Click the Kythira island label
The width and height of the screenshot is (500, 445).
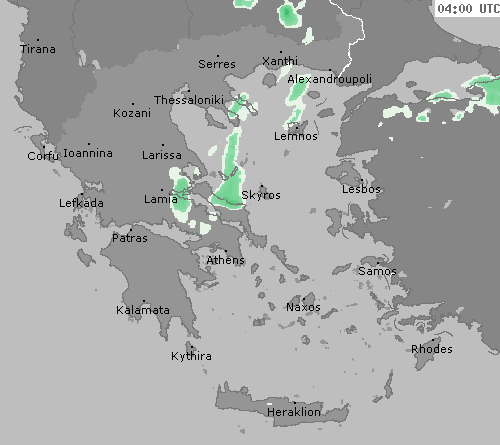tap(191, 356)
